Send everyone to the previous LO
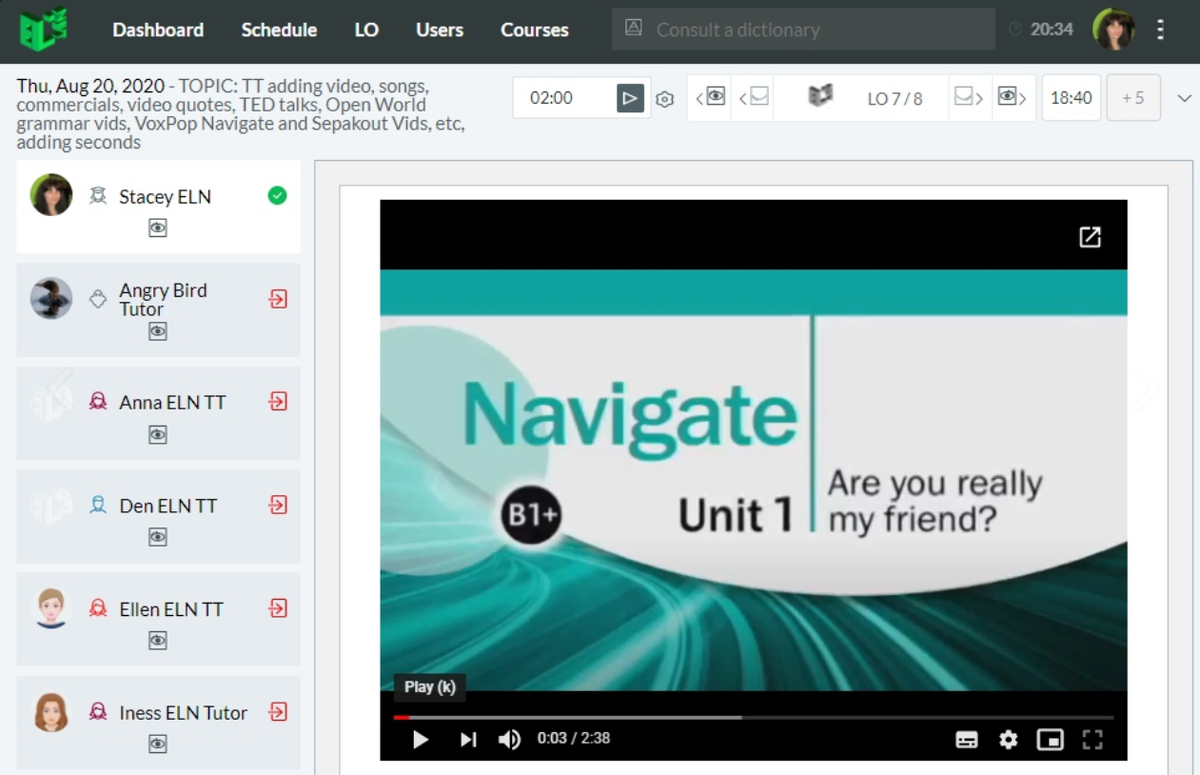Screen dimensions: 1200x775 coord(753,97)
